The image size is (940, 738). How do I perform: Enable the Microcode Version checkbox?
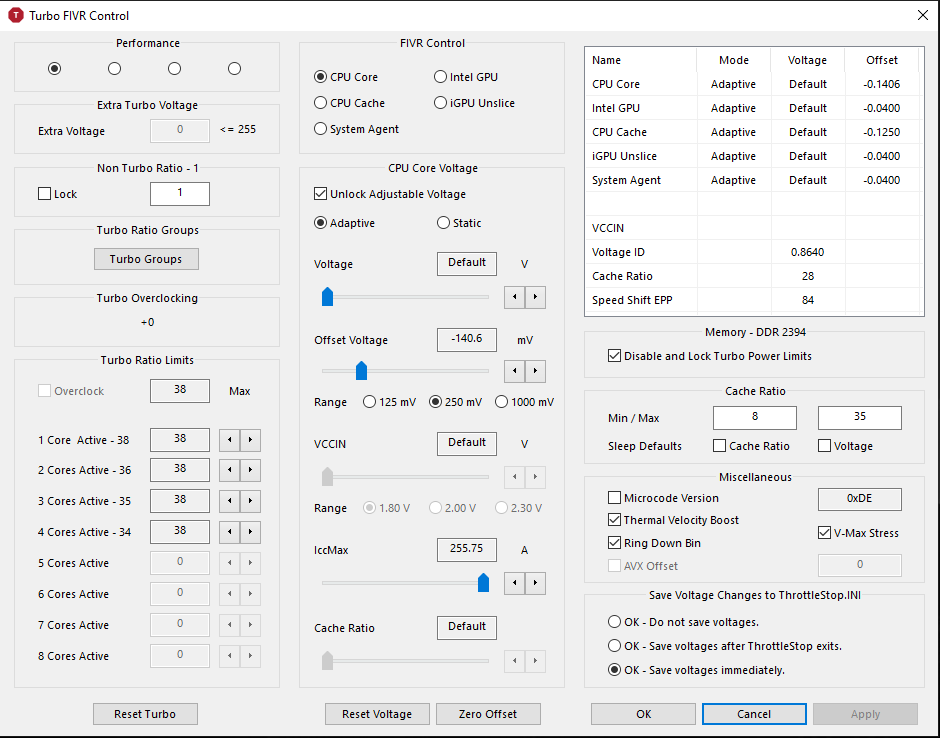[x=615, y=498]
